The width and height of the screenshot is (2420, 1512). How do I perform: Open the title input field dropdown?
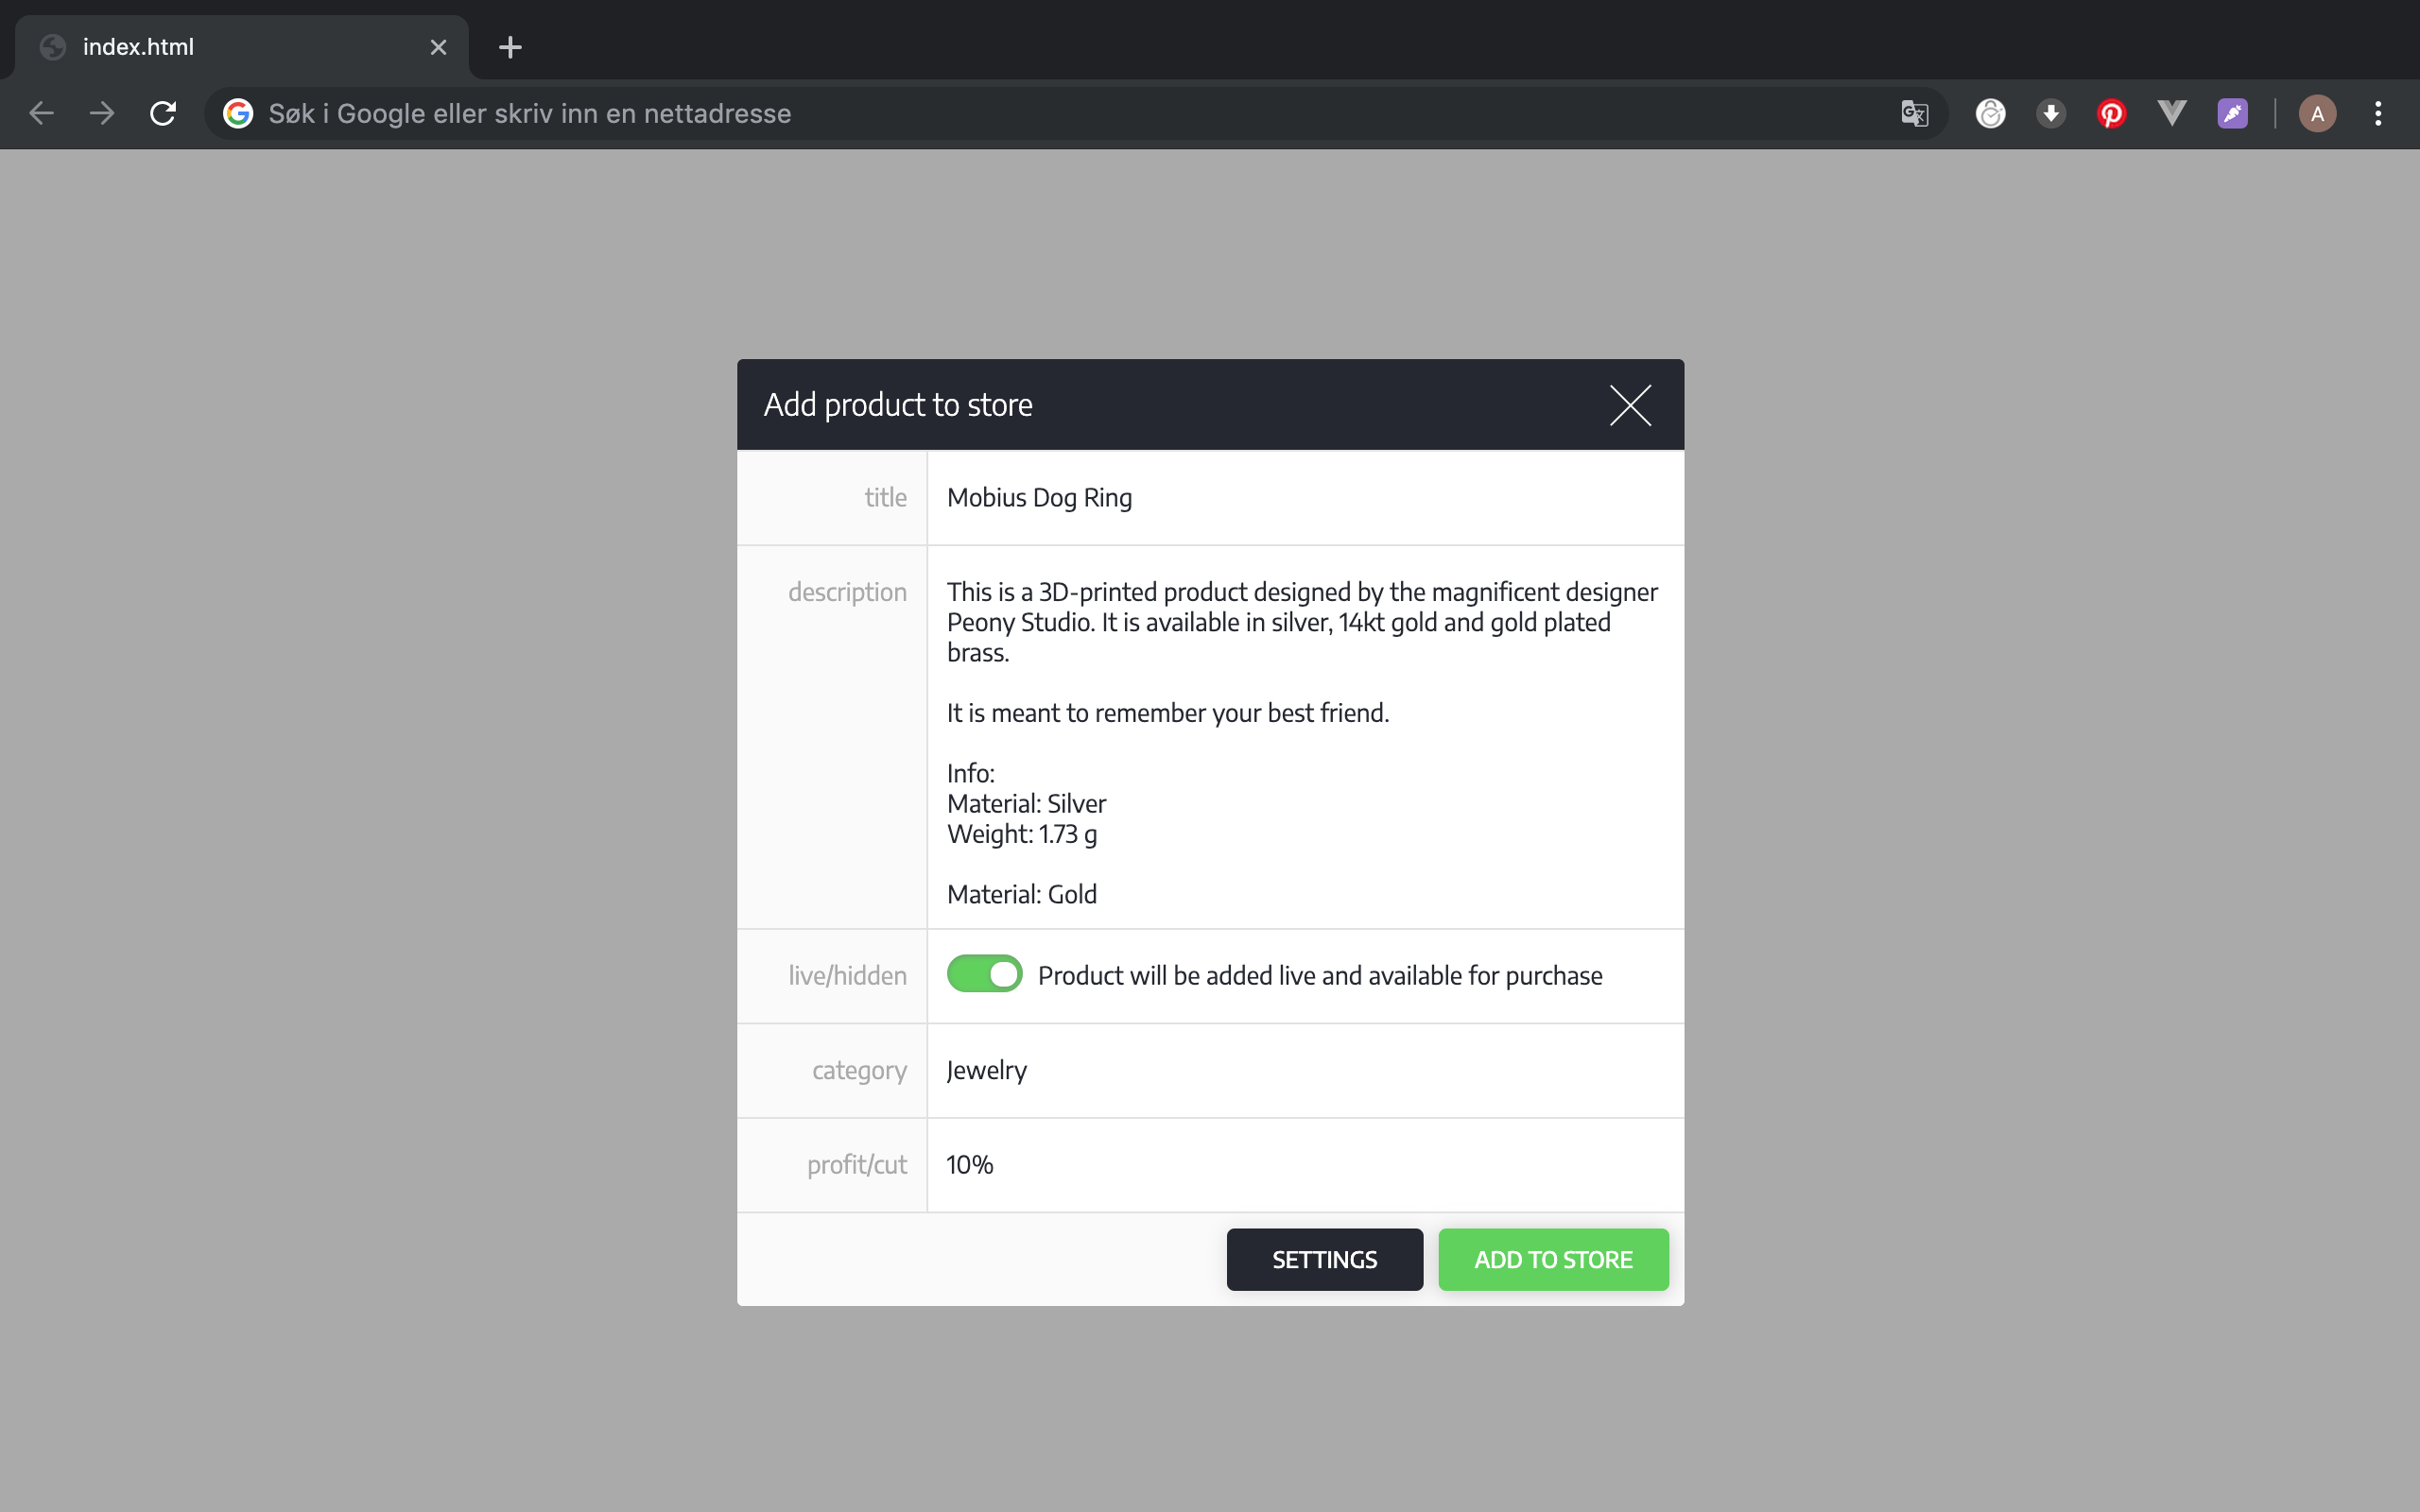click(1304, 496)
